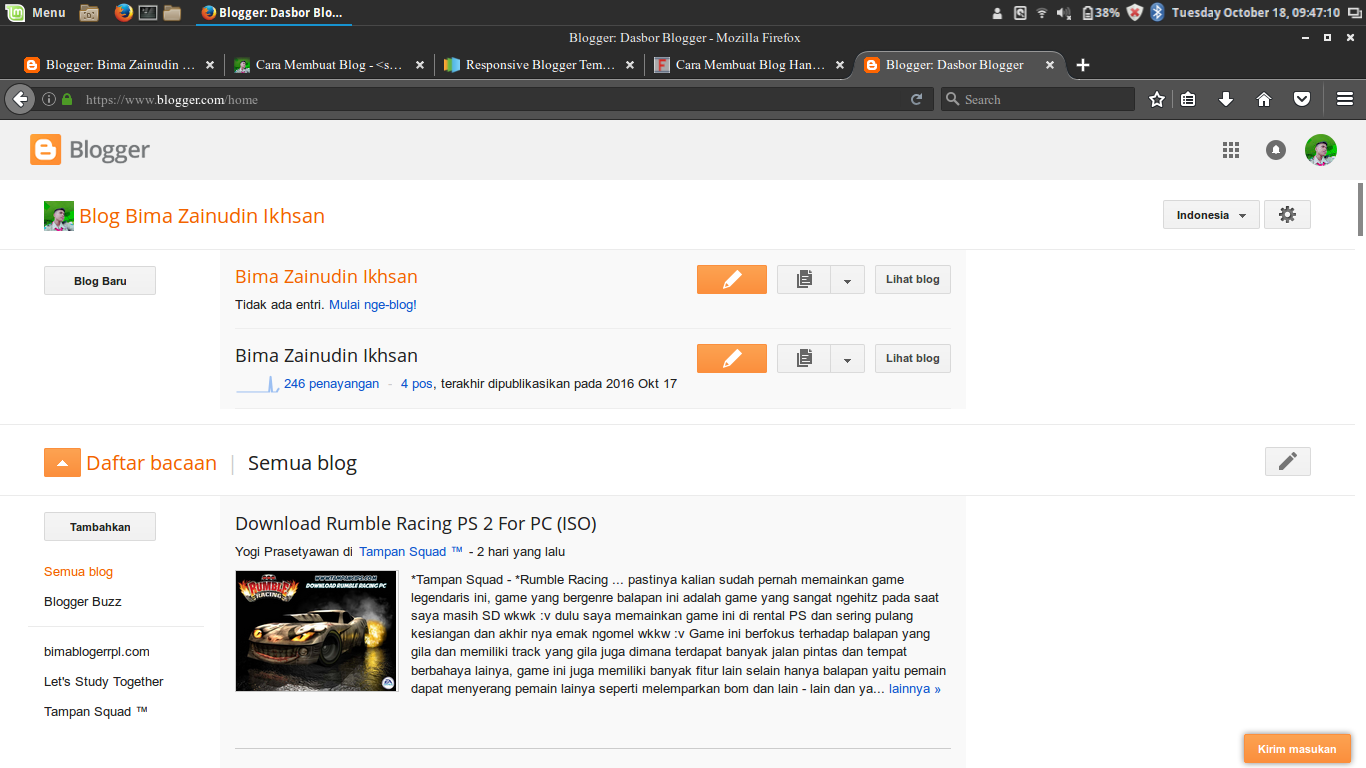The image size is (1366, 768).
Task: Edit reading list using the pencil icon
Action: (x=1287, y=461)
